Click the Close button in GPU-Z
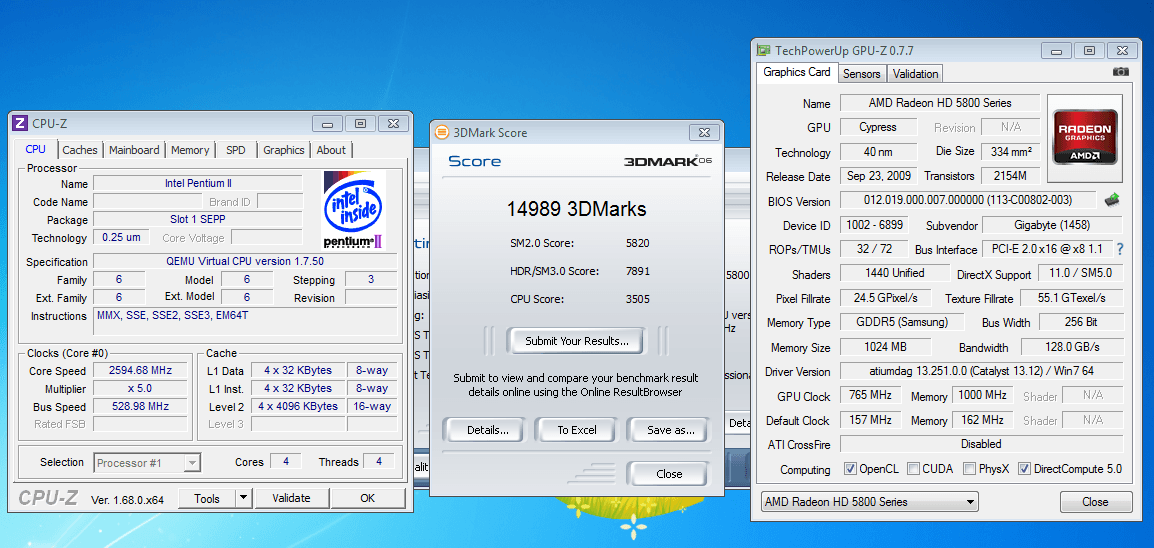The width and height of the screenshot is (1154, 548). 1095,502
